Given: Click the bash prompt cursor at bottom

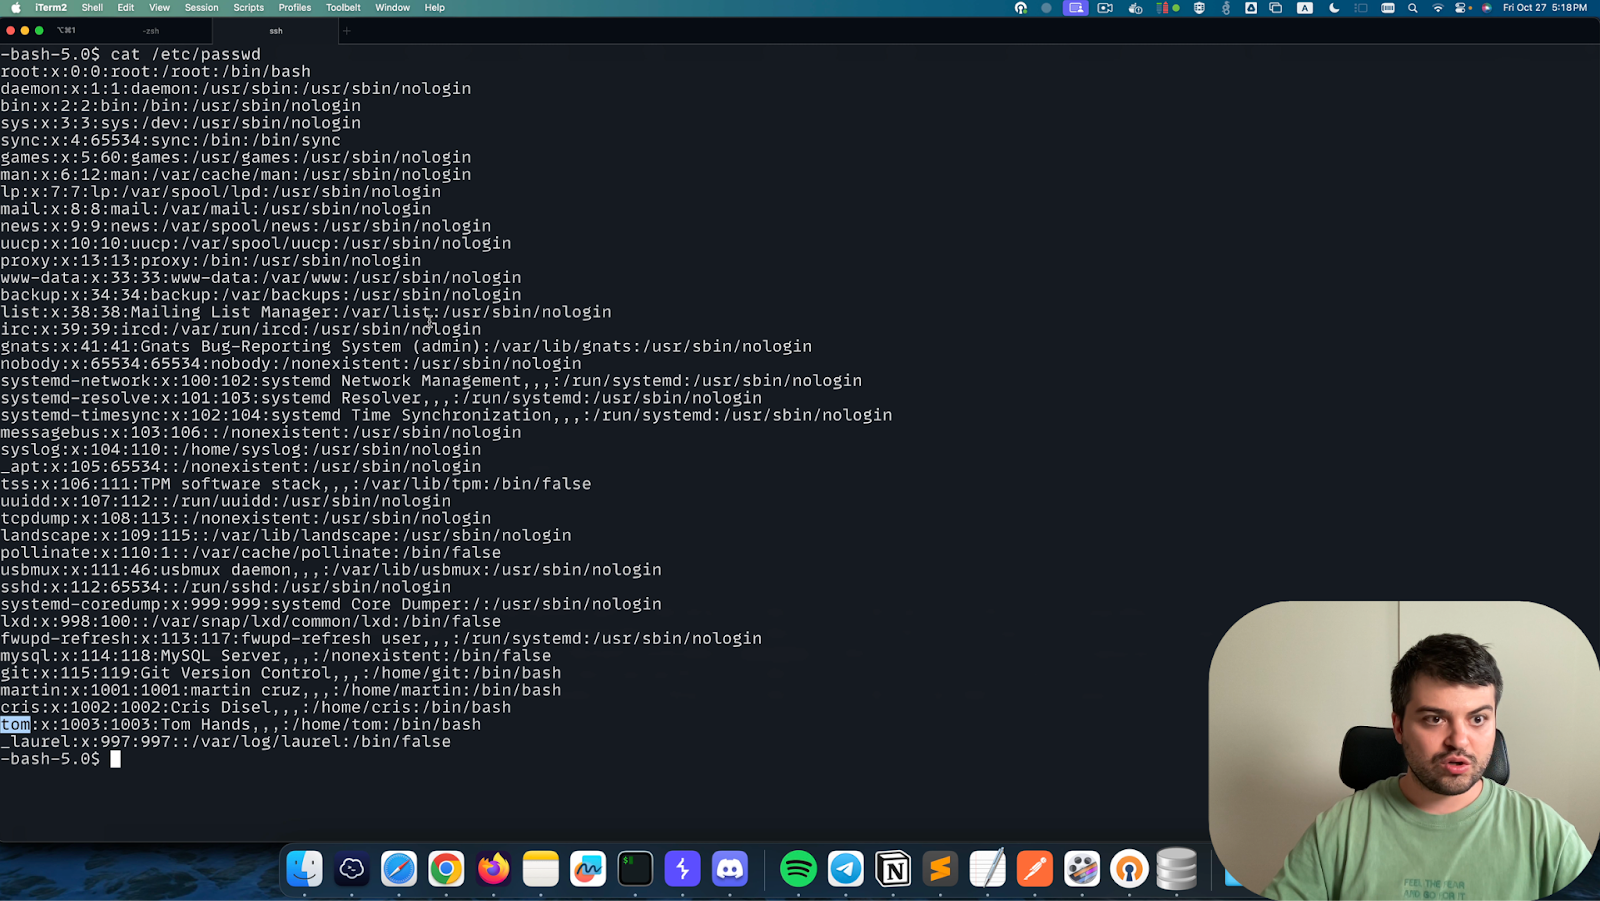Looking at the screenshot, I should click(115, 759).
